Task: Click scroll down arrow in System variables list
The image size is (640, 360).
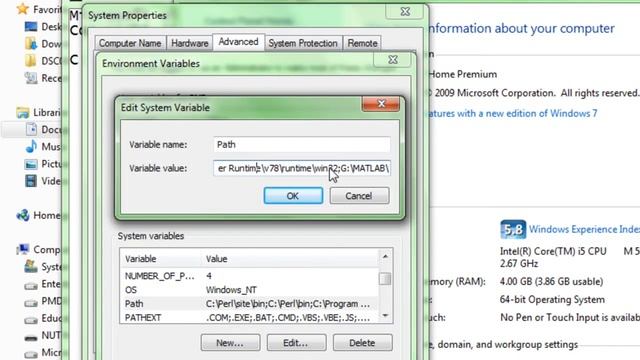Action: [385, 316]
